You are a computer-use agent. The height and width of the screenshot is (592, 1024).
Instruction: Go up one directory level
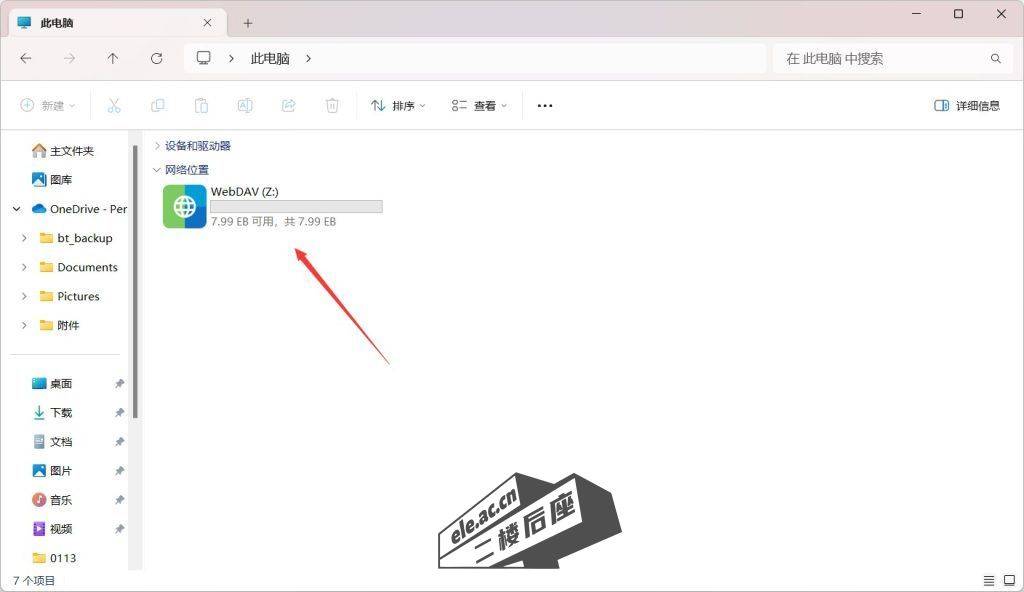pos(113,59)
